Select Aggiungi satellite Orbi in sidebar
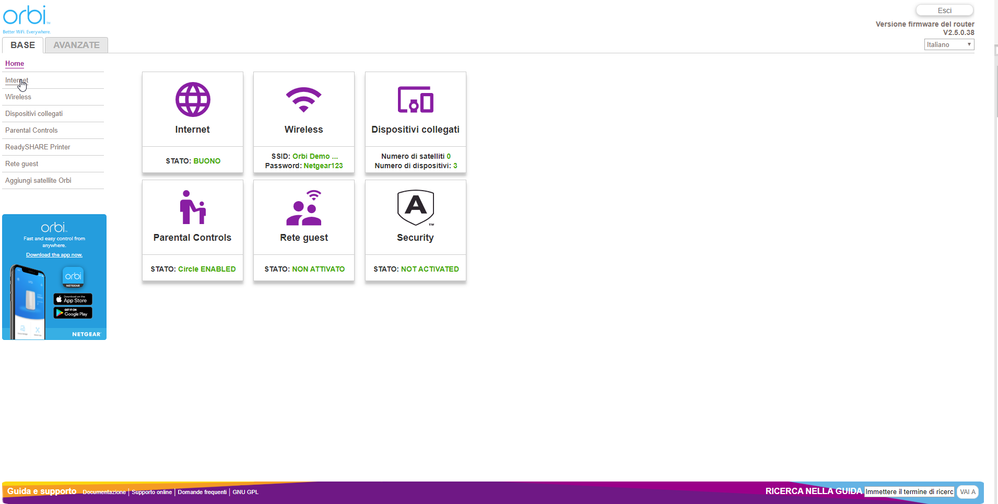The width and height of the screenshot is (998, 504). (x=38, y=180)
